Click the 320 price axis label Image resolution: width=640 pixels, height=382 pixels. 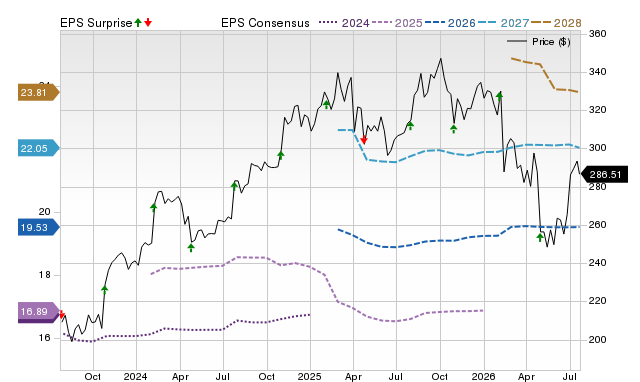[x=597, y=110]
